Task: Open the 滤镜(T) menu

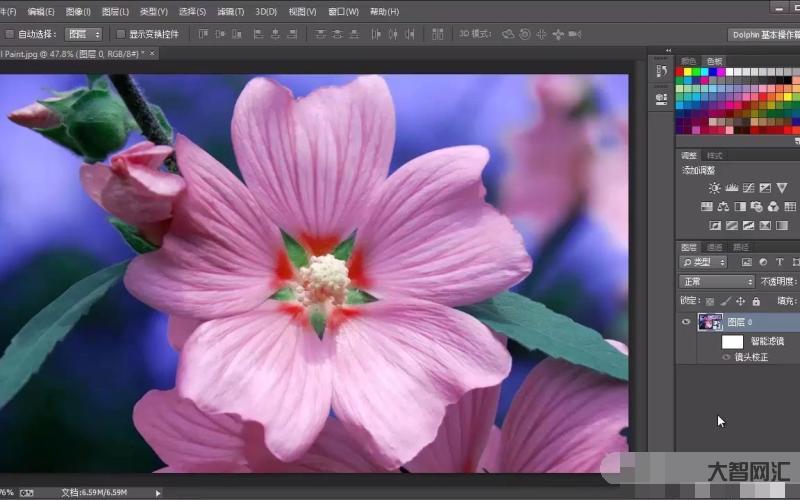Action: (230, 12)
